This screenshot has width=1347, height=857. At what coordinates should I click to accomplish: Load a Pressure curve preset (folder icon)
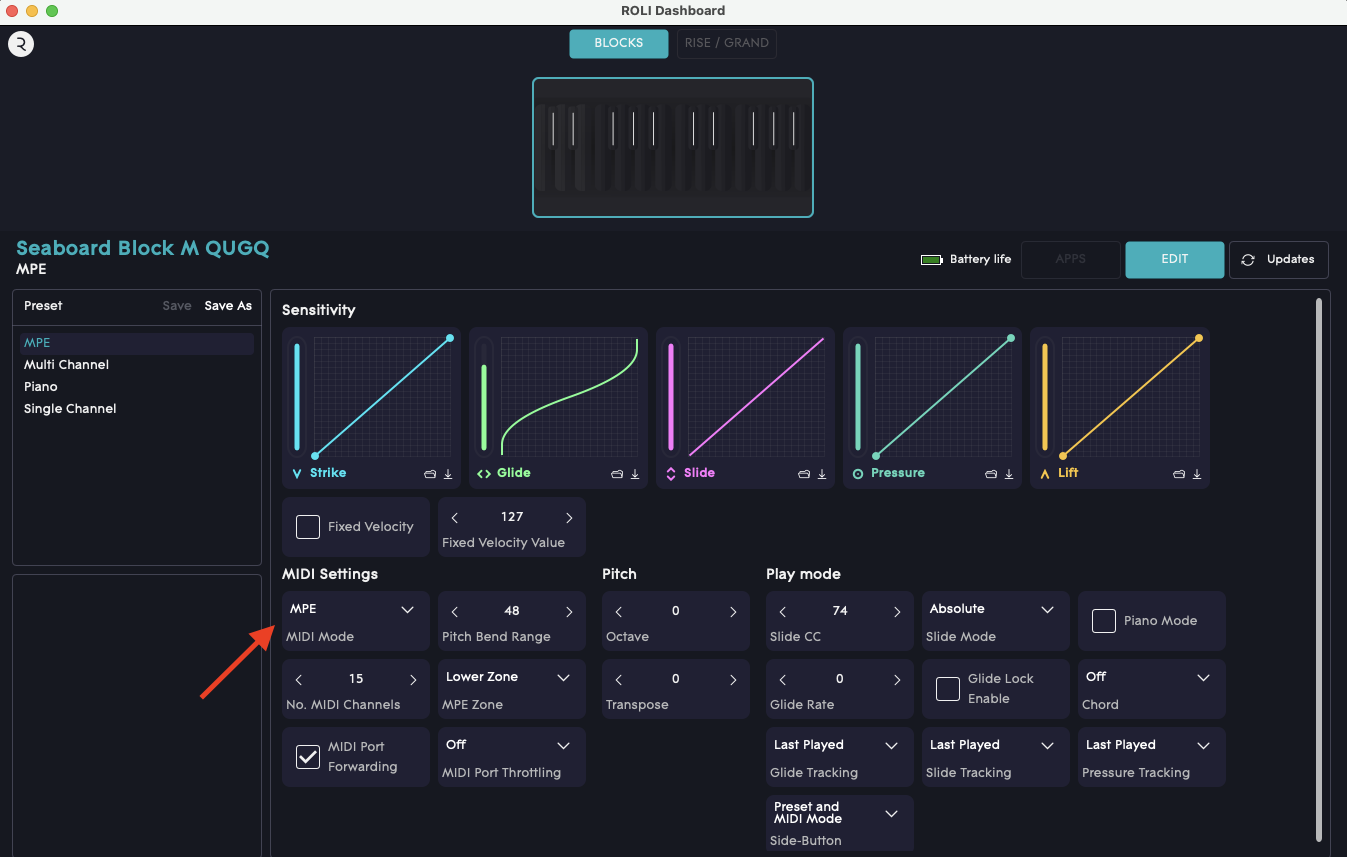[992, 474]
